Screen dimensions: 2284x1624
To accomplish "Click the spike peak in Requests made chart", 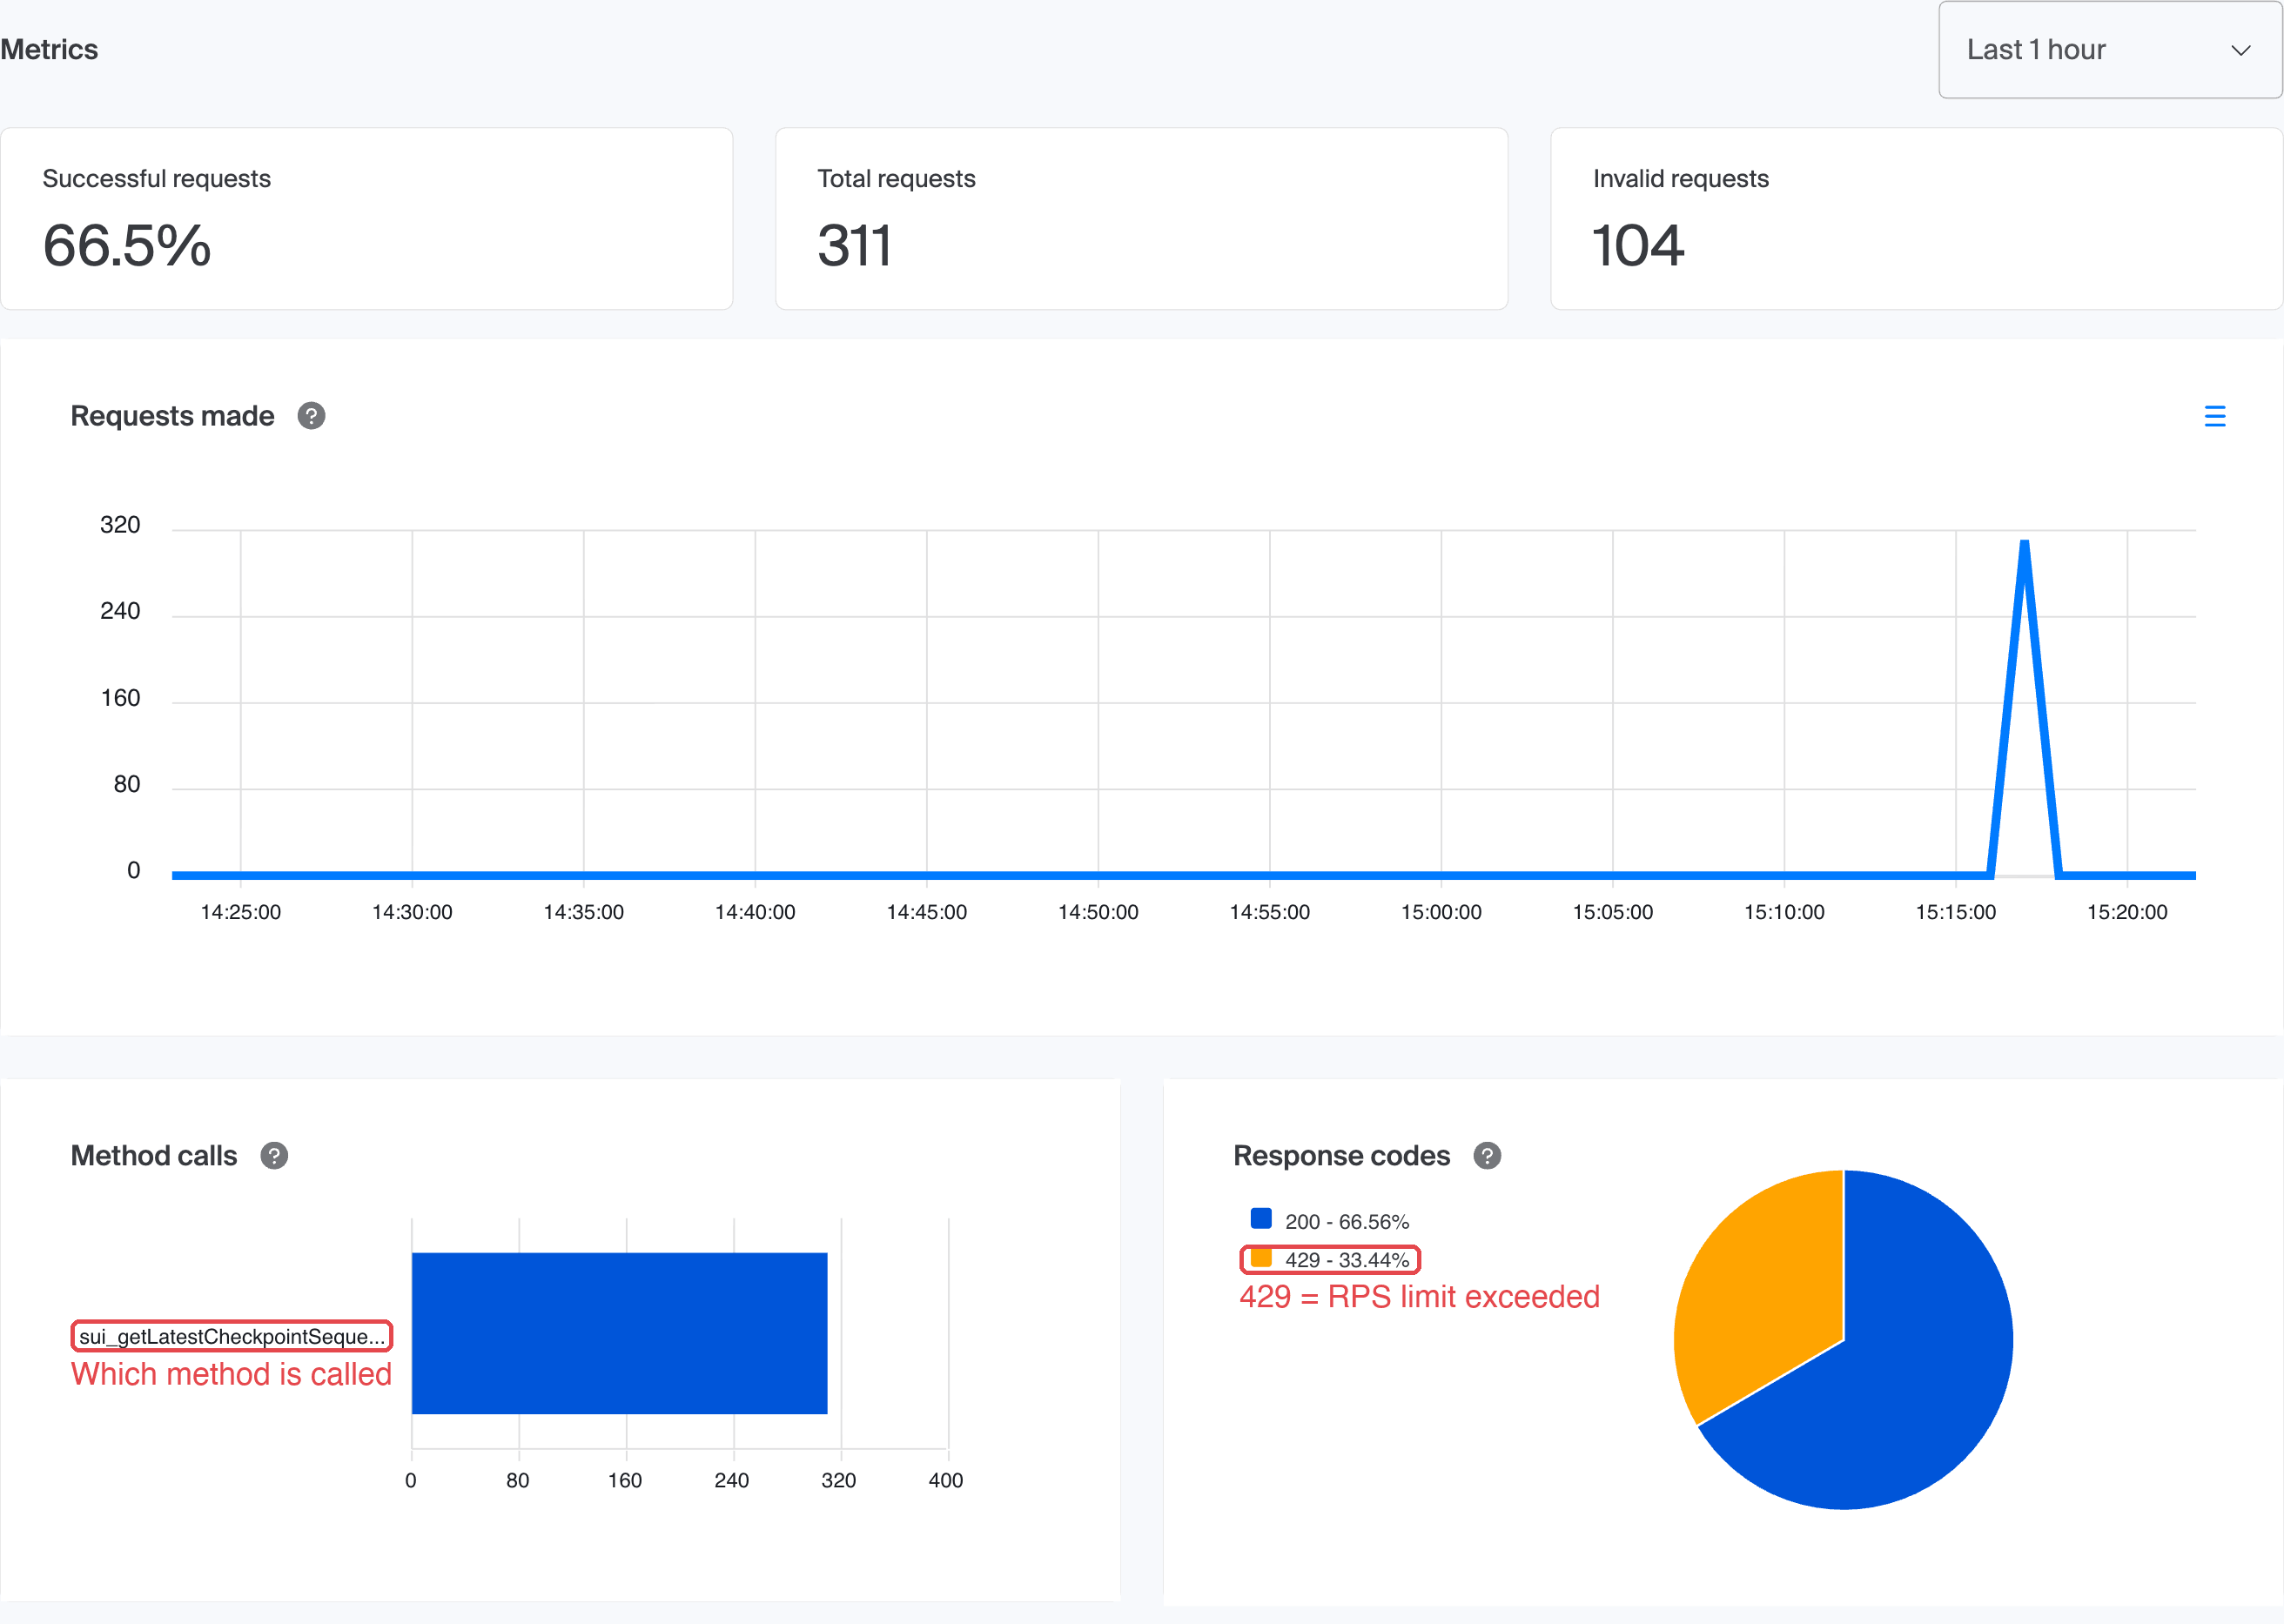I will [x=2024, y=543].
